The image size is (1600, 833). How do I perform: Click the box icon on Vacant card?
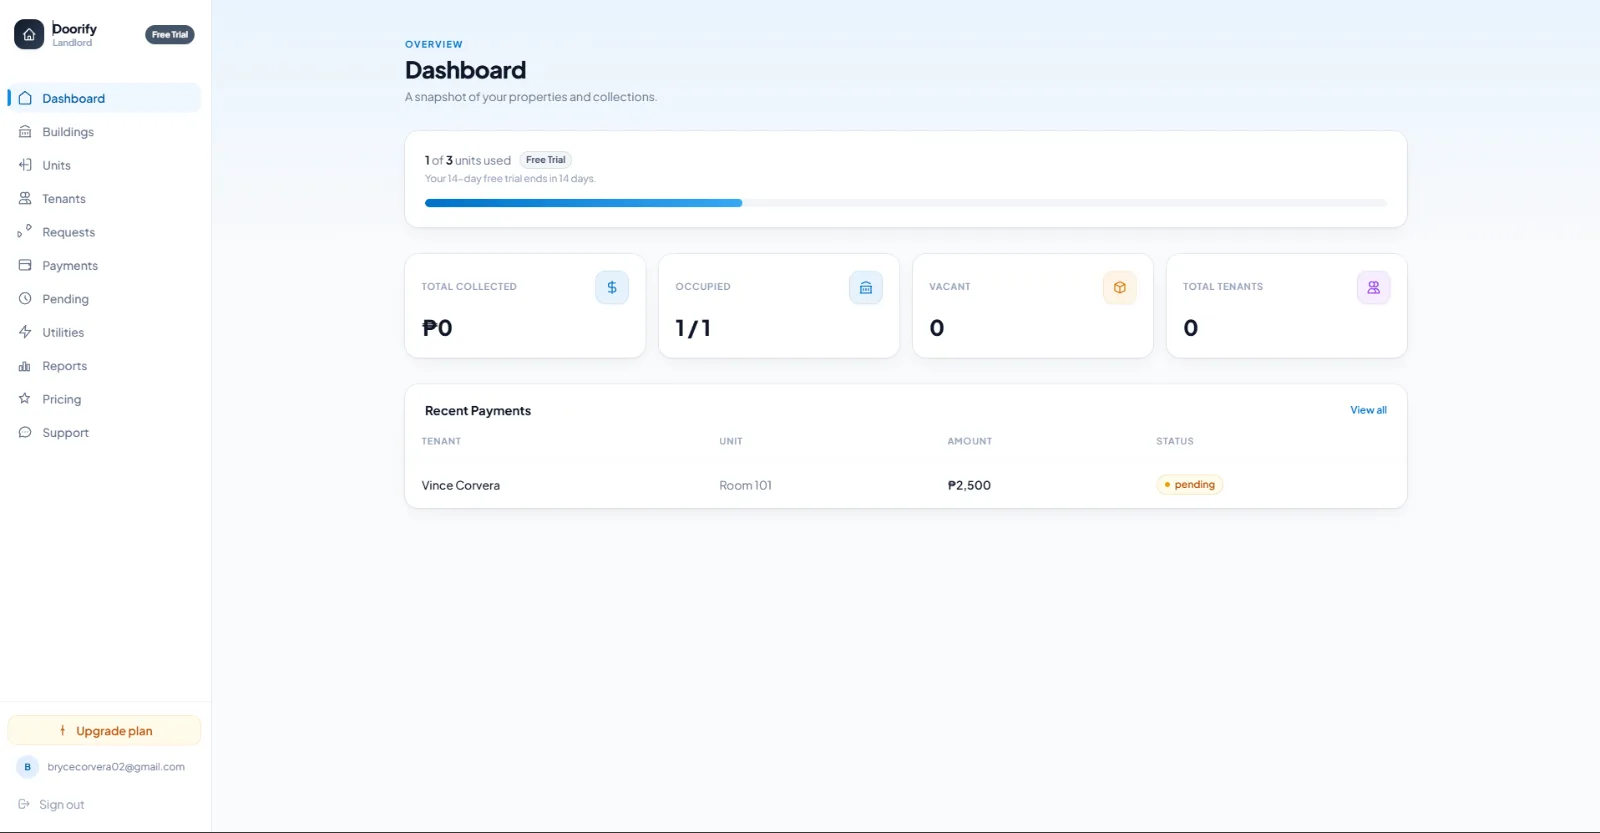[x=1120, y=287]
